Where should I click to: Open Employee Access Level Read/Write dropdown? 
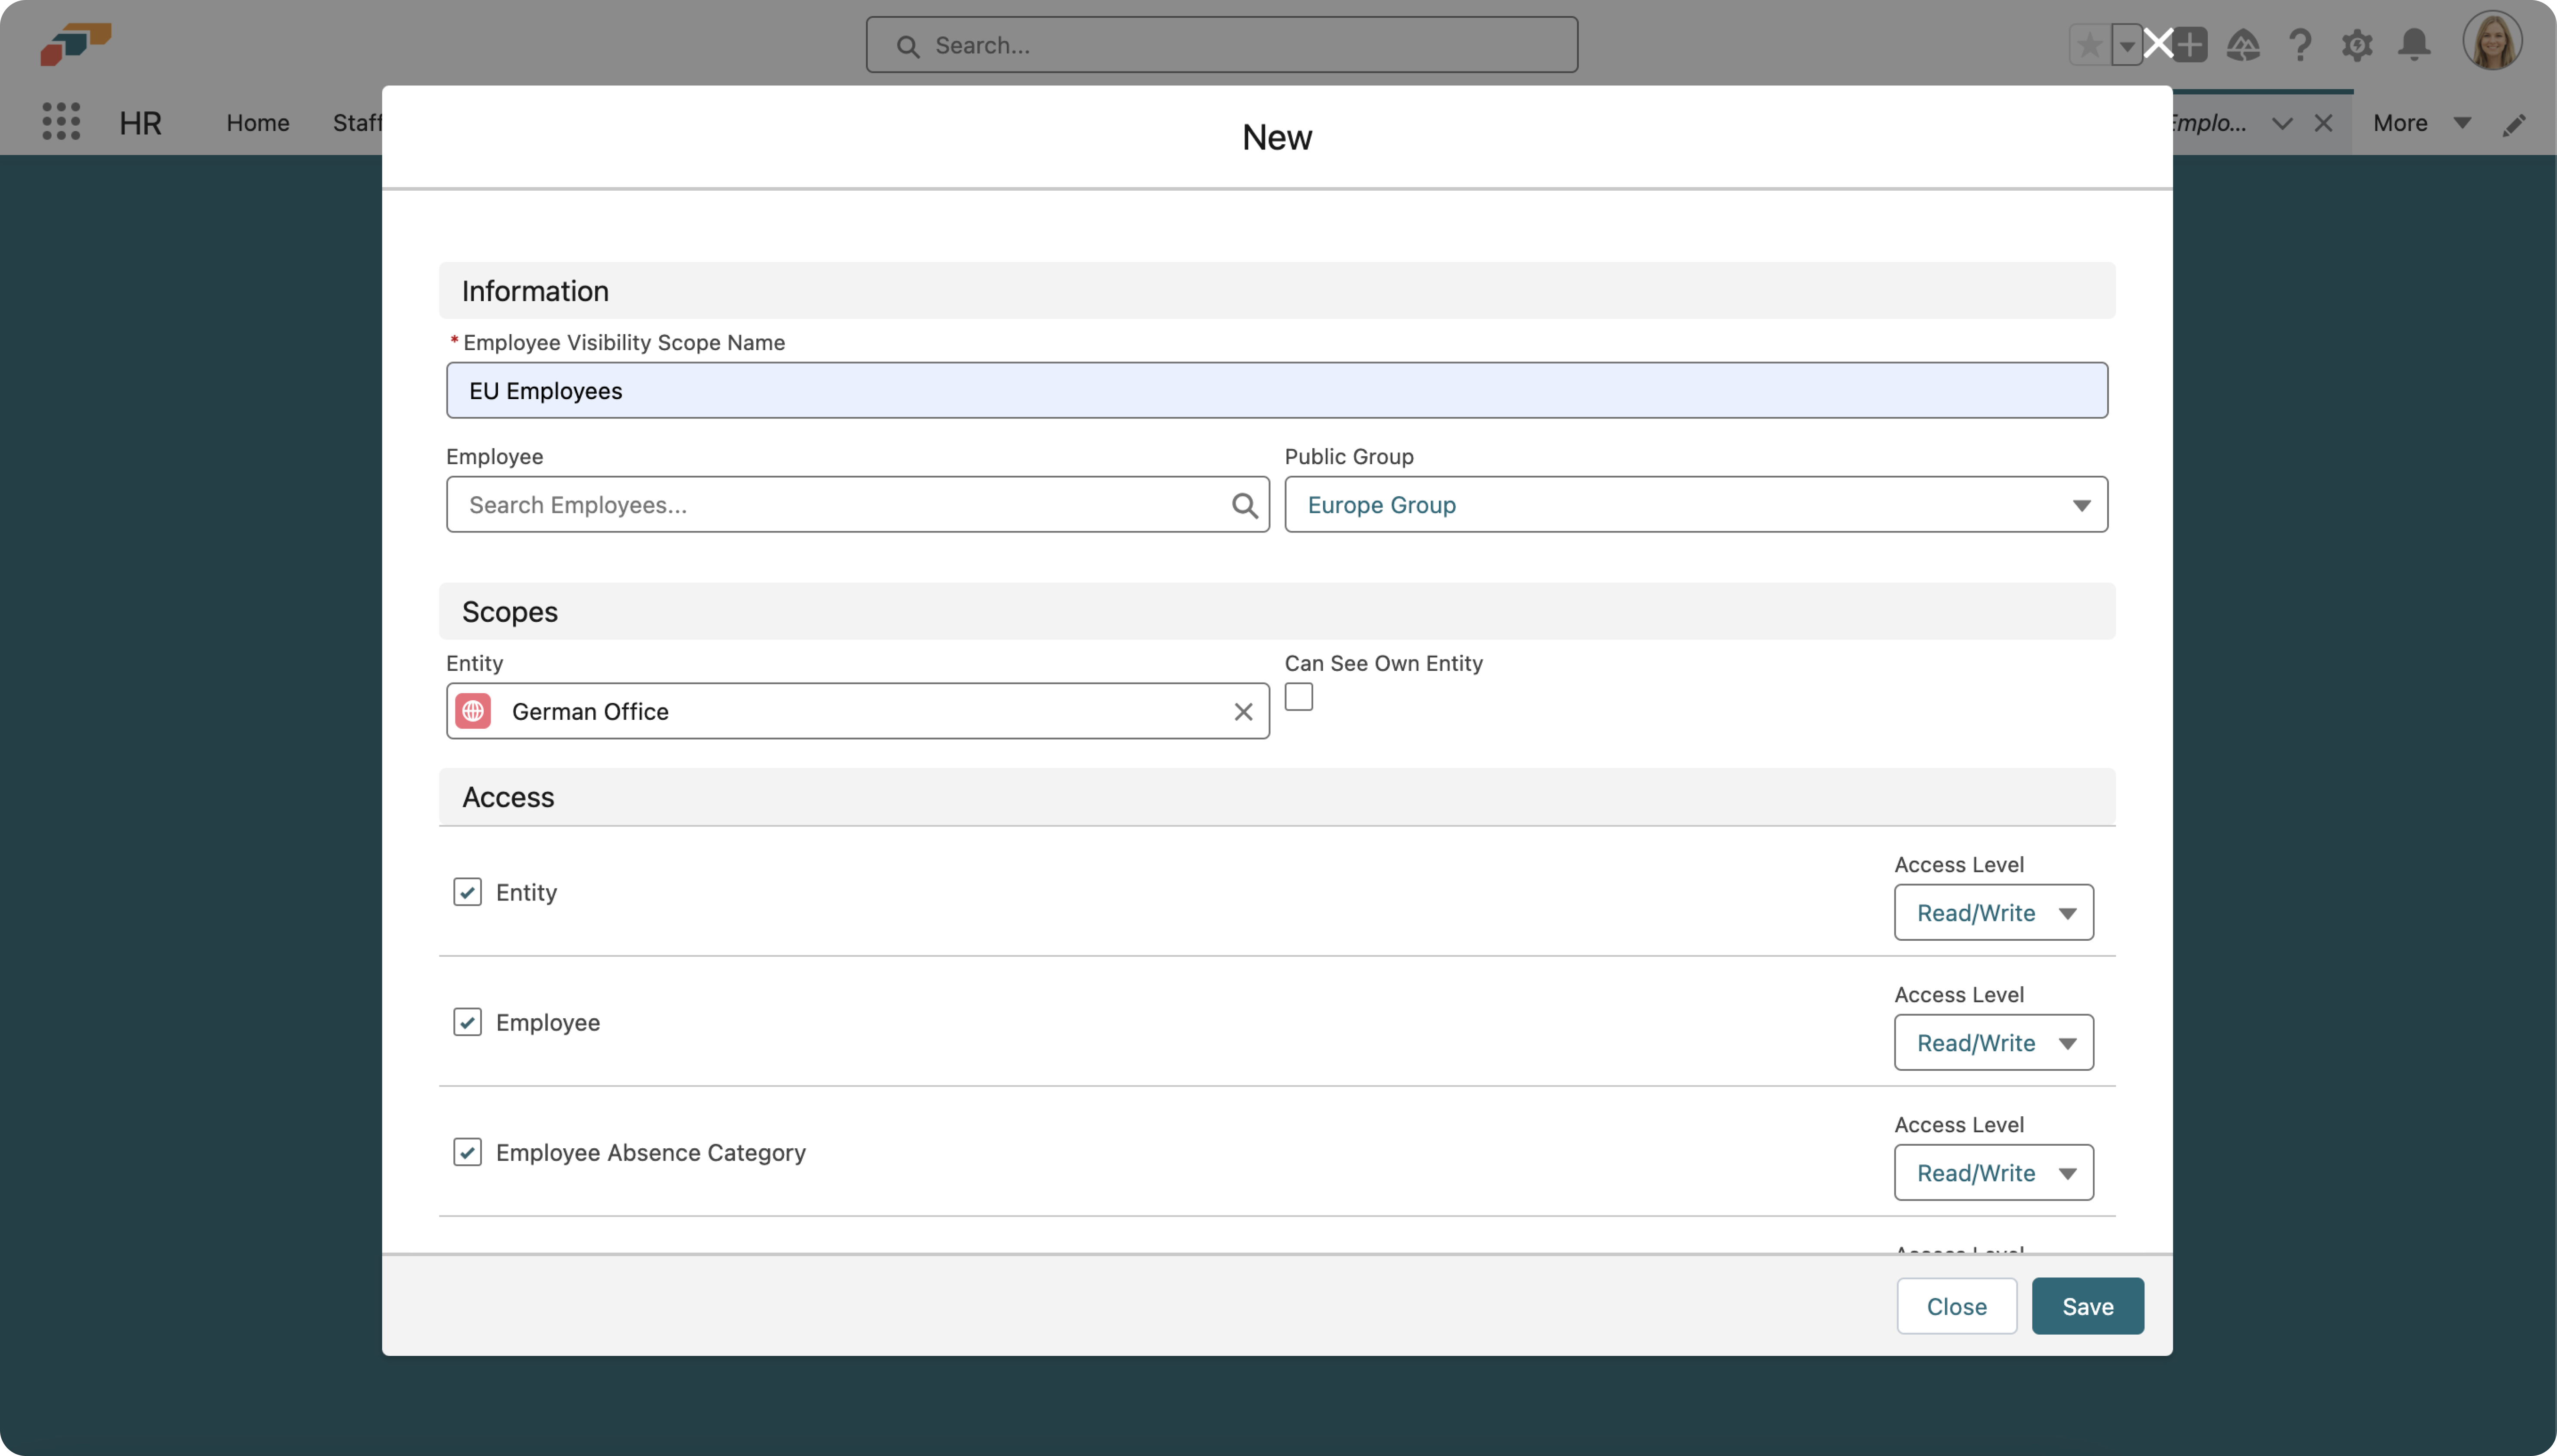pos(1993,1043)
